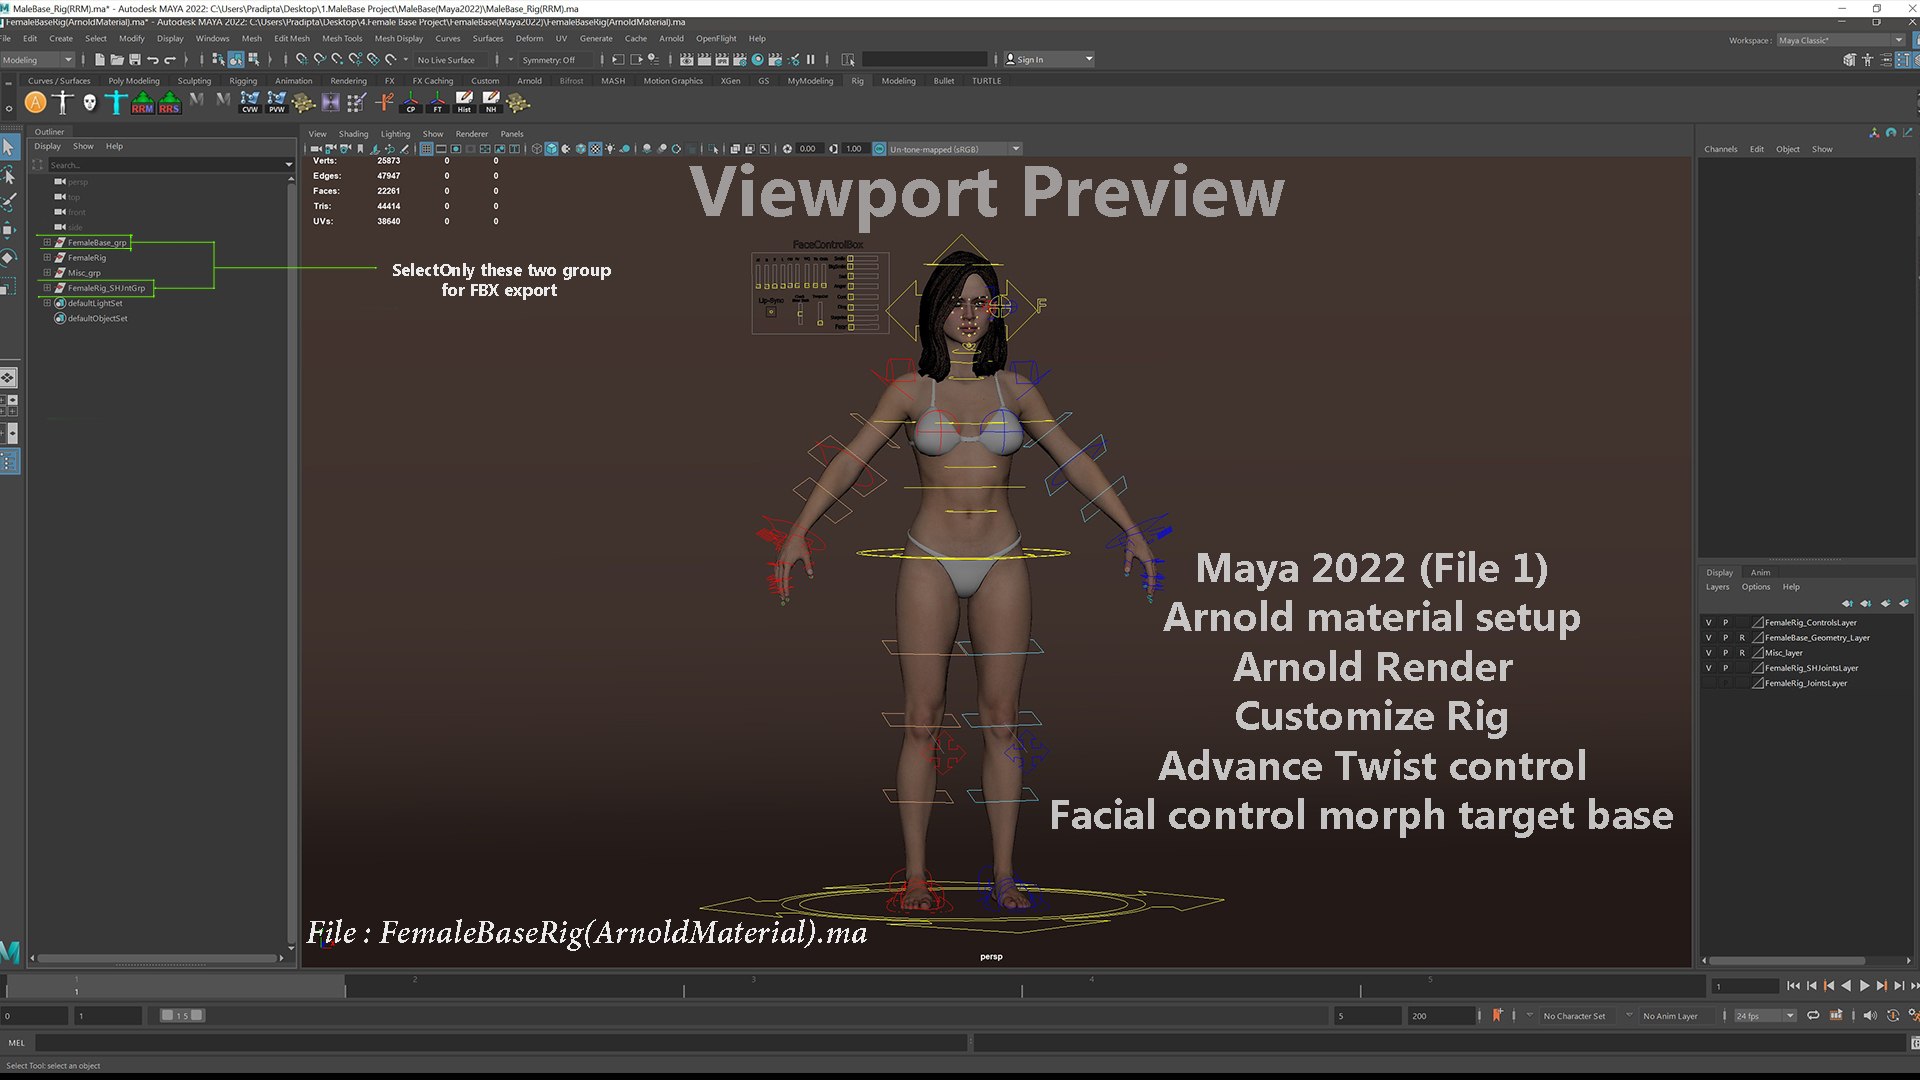
Task: Click the CP shelf icon
Action: pos(411,102)
